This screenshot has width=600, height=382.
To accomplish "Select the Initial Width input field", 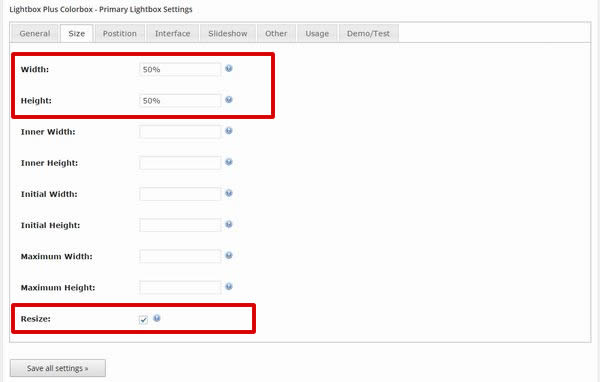I will [x=180, y=194].
